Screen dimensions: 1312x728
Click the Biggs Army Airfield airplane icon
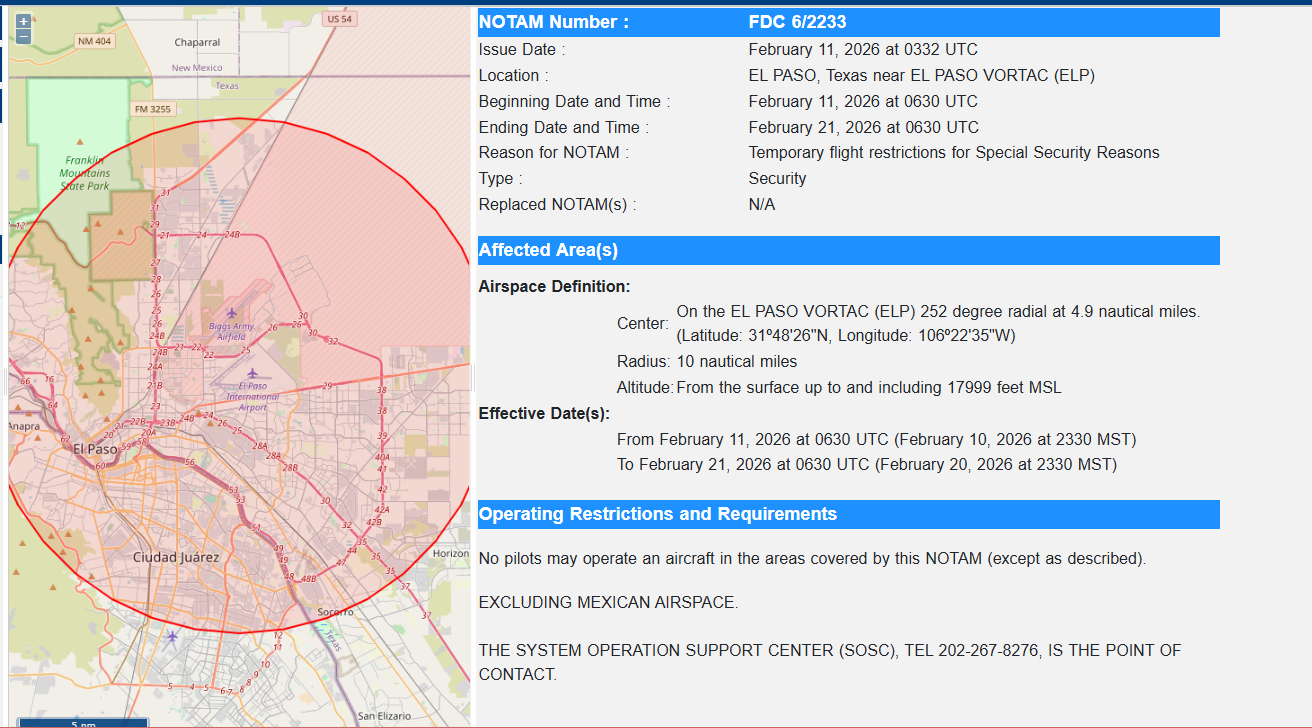click(232, 313)
